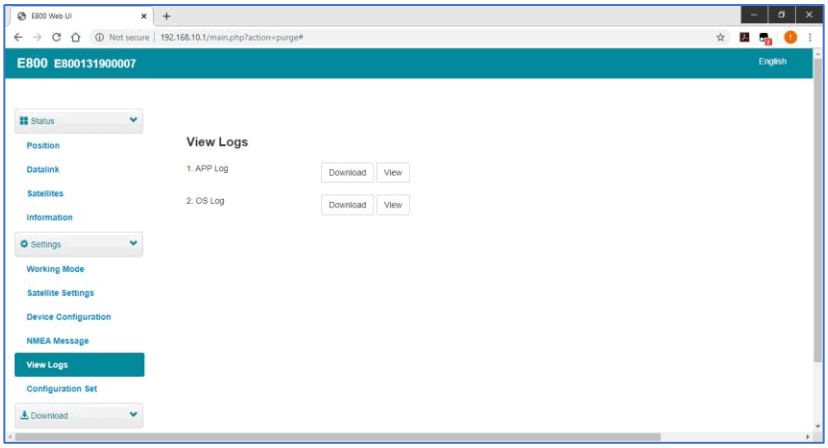The image size is (828, 448).
Task: Click serial number E800131900007
Action: click(x=95, y=64)
